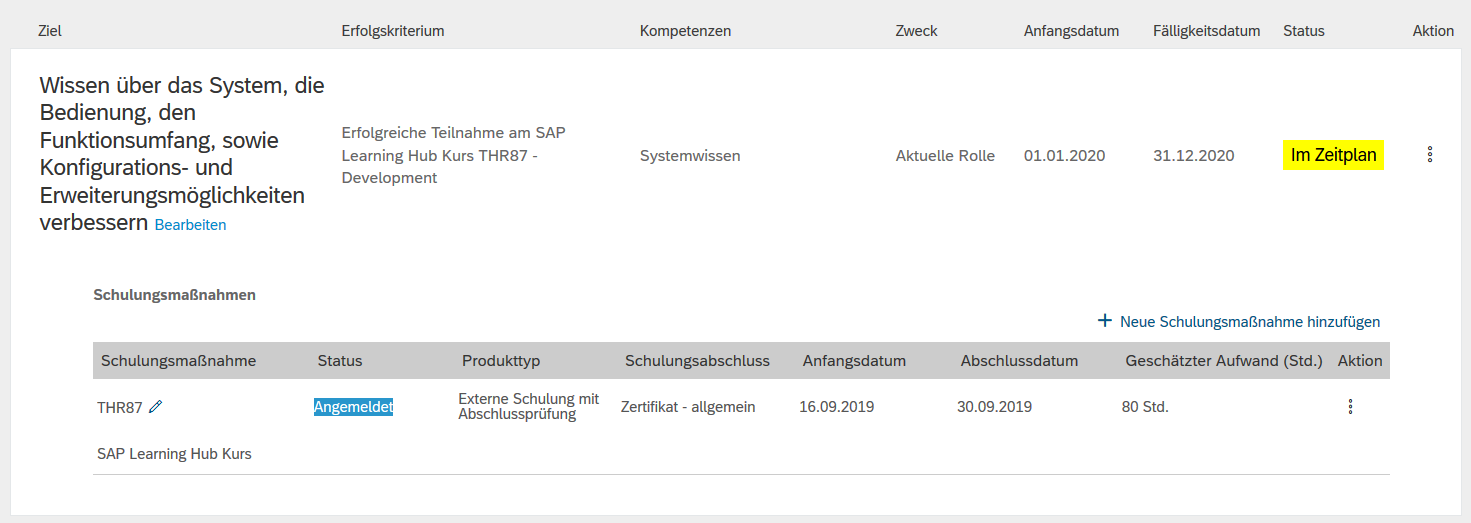Click the Produkttyp column header
The width and height of the screenshot is (1471, 523).
pos(501,361)
